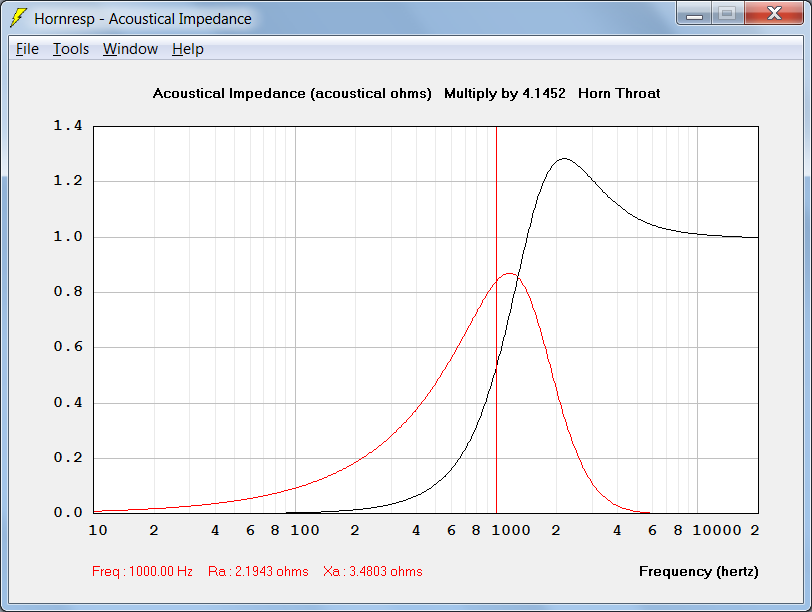The height and width of the screenshot is (612, 812).
Task: Click the peak of the black resistance curve
Action: click(x=563, y=159)
